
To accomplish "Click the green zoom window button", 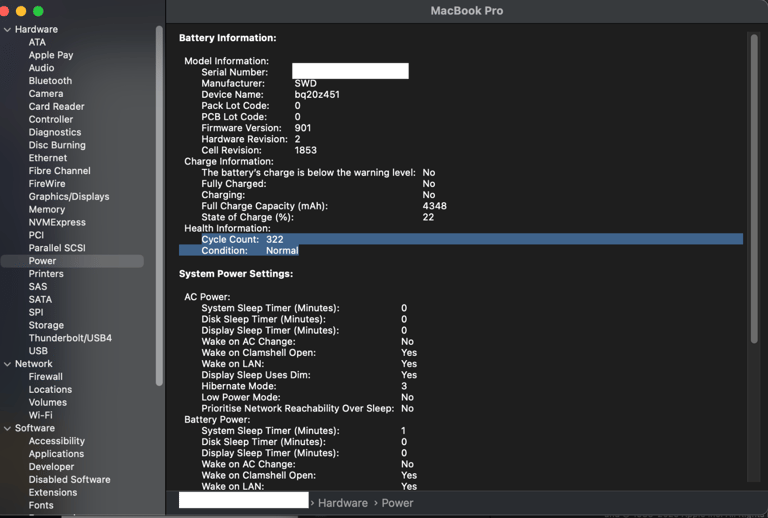I will click(x=38, y=11).
